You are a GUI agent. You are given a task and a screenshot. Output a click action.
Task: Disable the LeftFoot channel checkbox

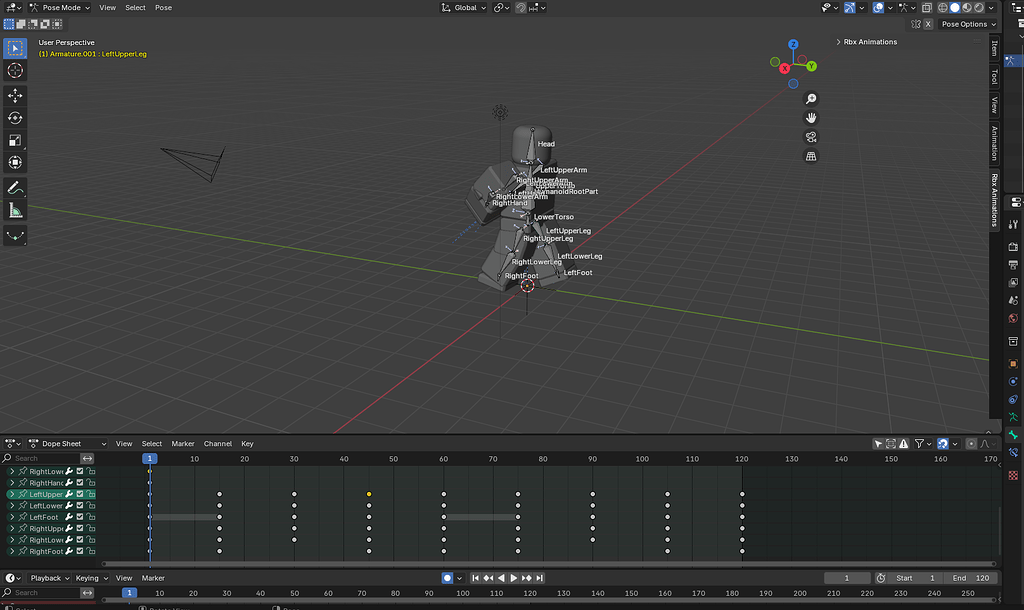(79, 517)
